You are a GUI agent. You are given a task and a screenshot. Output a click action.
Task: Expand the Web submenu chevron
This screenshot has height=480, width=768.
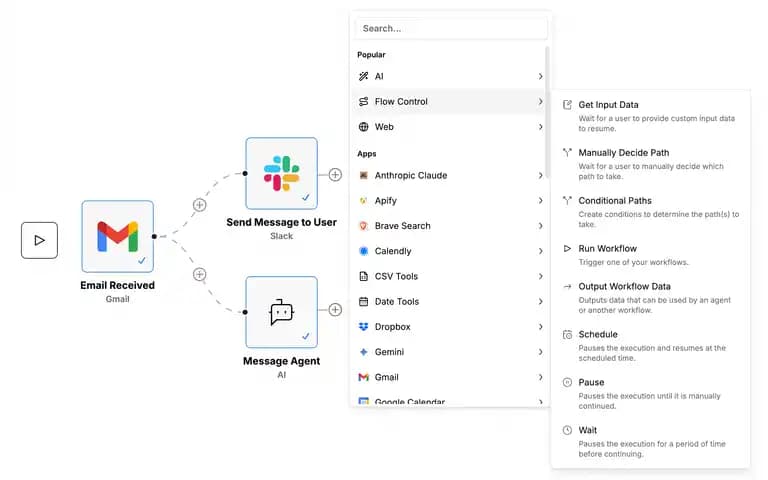tap(540, 127)
